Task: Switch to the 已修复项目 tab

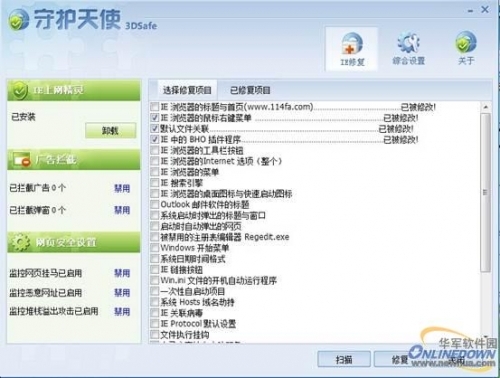Action: (x=250, y=90)
